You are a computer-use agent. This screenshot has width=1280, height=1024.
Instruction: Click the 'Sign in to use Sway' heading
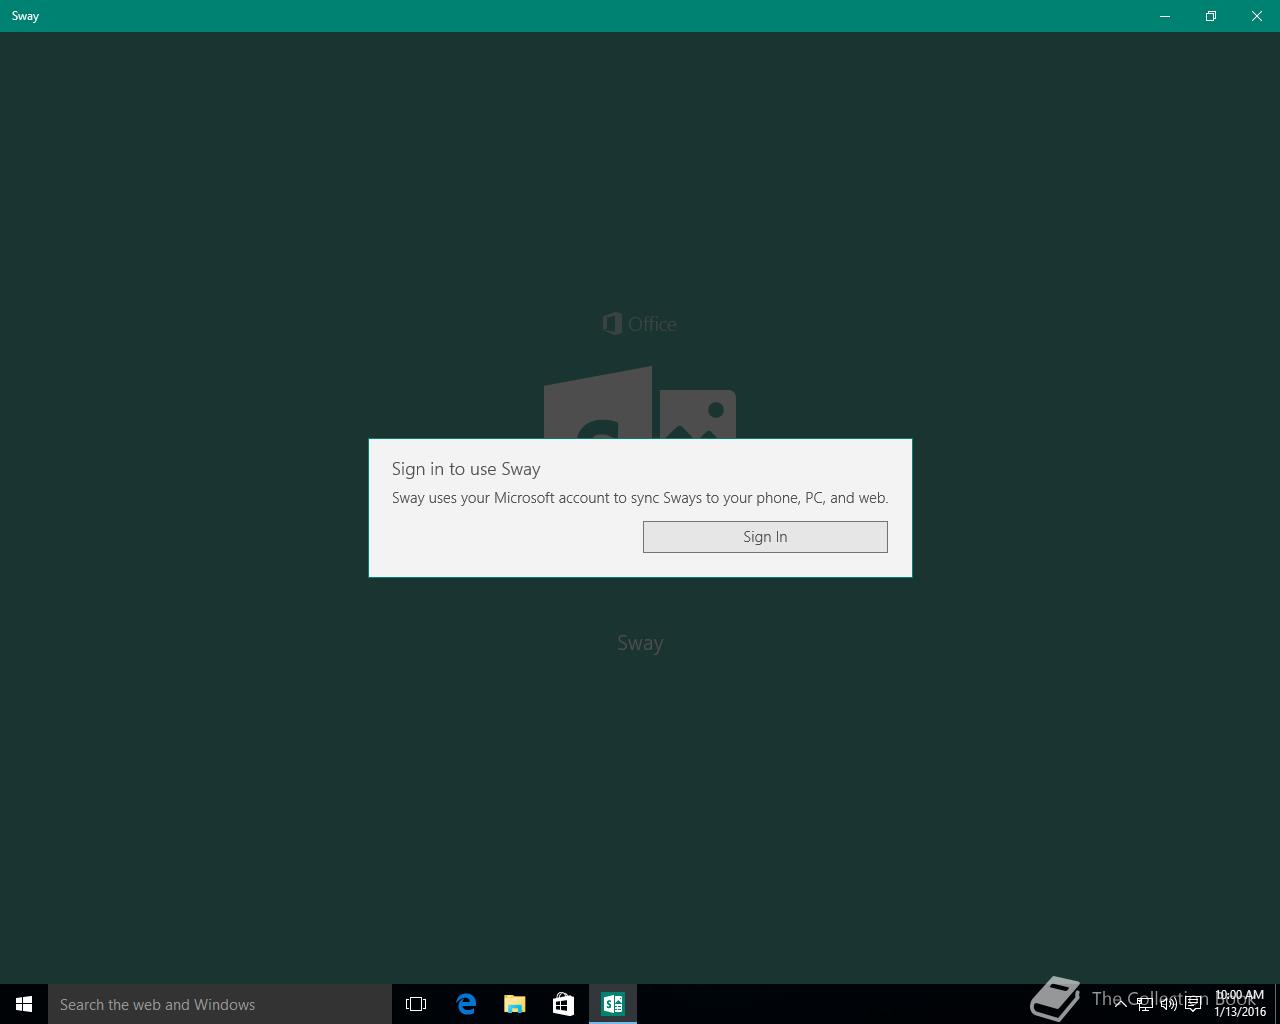click(466, 469)
